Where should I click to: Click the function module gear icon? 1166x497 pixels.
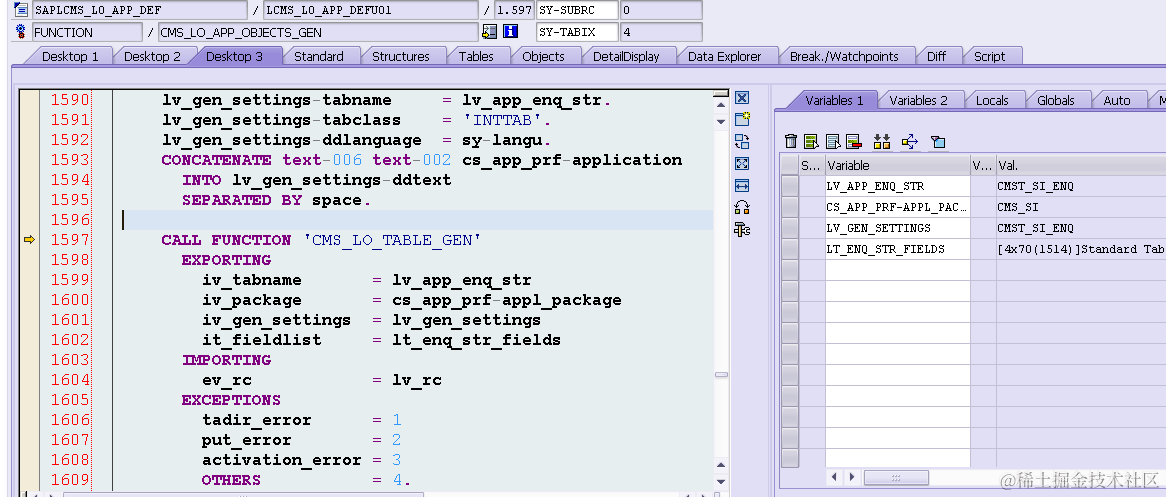tap(21, 32)
